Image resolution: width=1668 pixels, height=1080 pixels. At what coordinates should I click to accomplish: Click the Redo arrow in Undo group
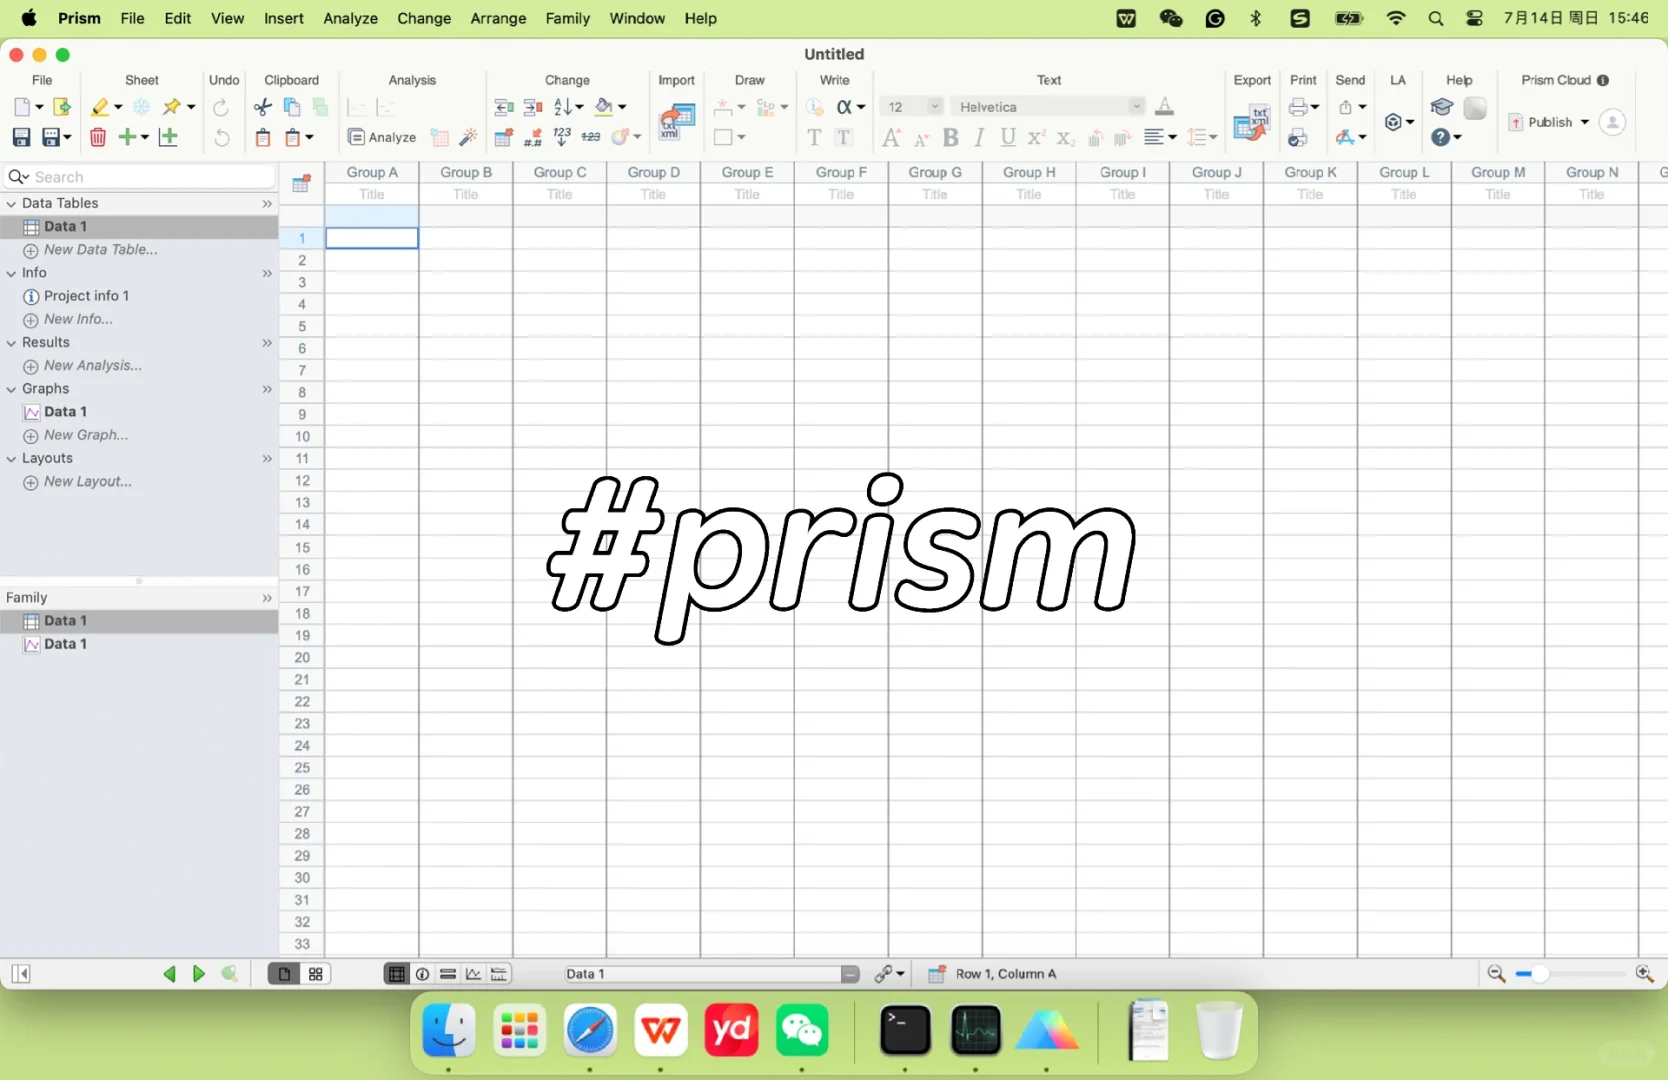click(221, 106)
